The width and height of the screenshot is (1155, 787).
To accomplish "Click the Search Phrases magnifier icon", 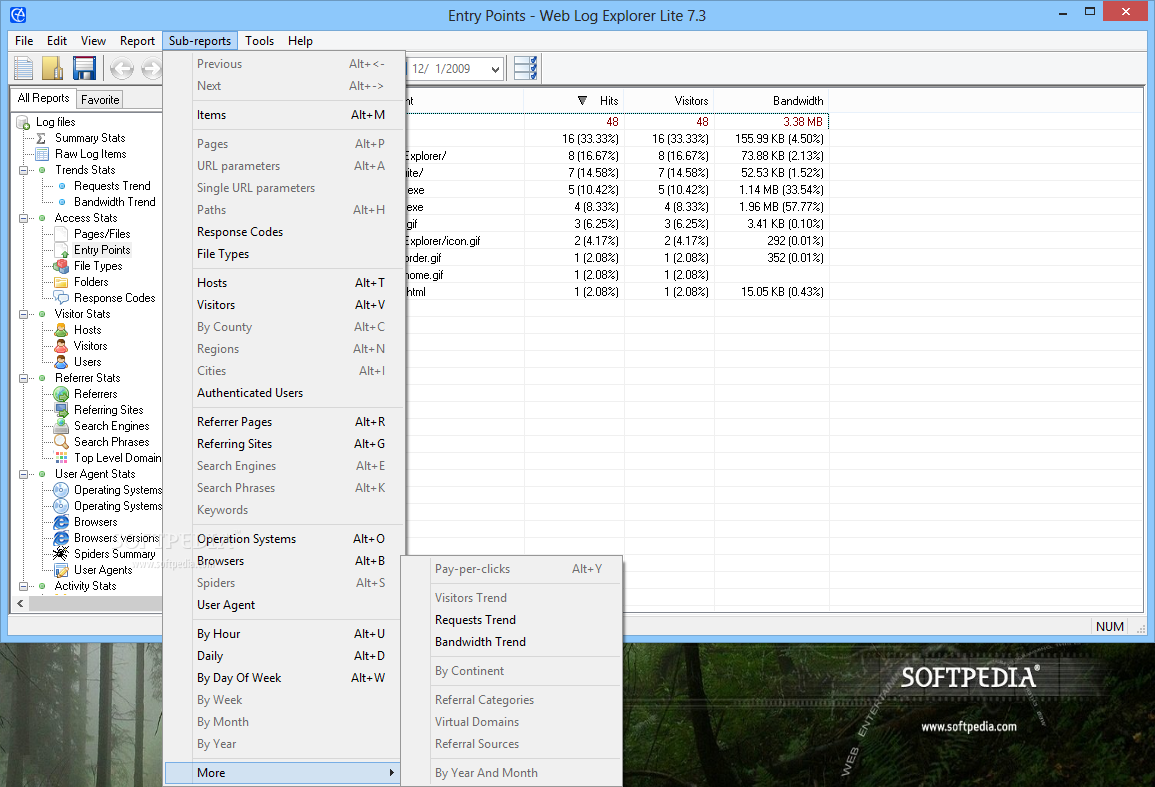I will (62, 442).
